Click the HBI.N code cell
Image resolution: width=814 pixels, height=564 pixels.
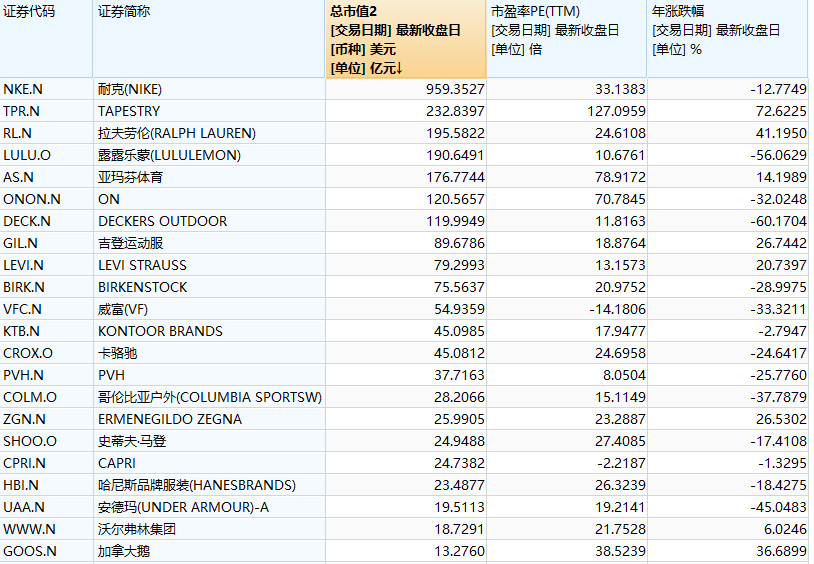coord(46,485)
